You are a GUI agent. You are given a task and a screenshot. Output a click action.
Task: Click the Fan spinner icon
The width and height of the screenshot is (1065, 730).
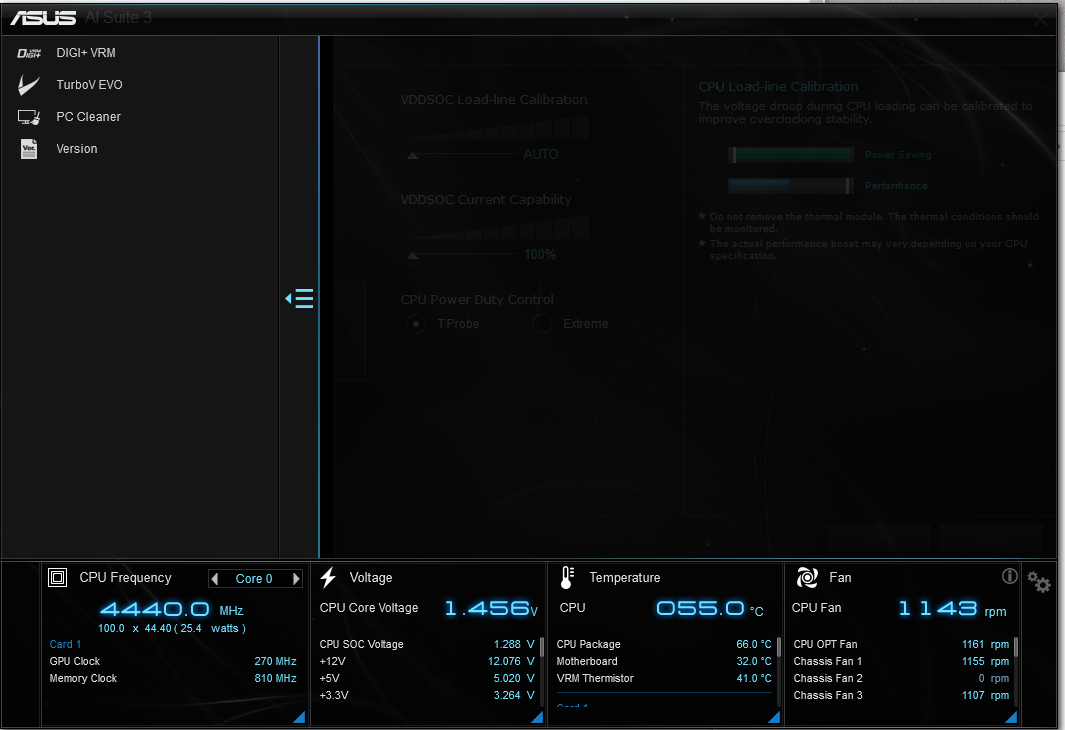(x=807, y=577)
